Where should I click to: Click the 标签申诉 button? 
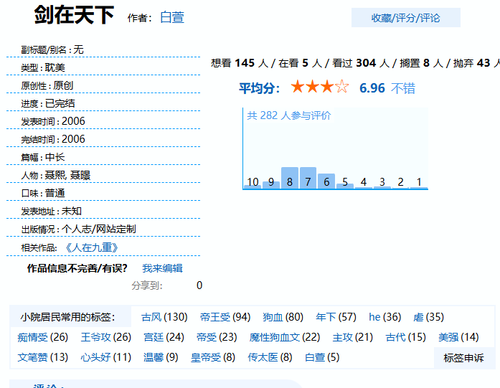pos(464,358)
